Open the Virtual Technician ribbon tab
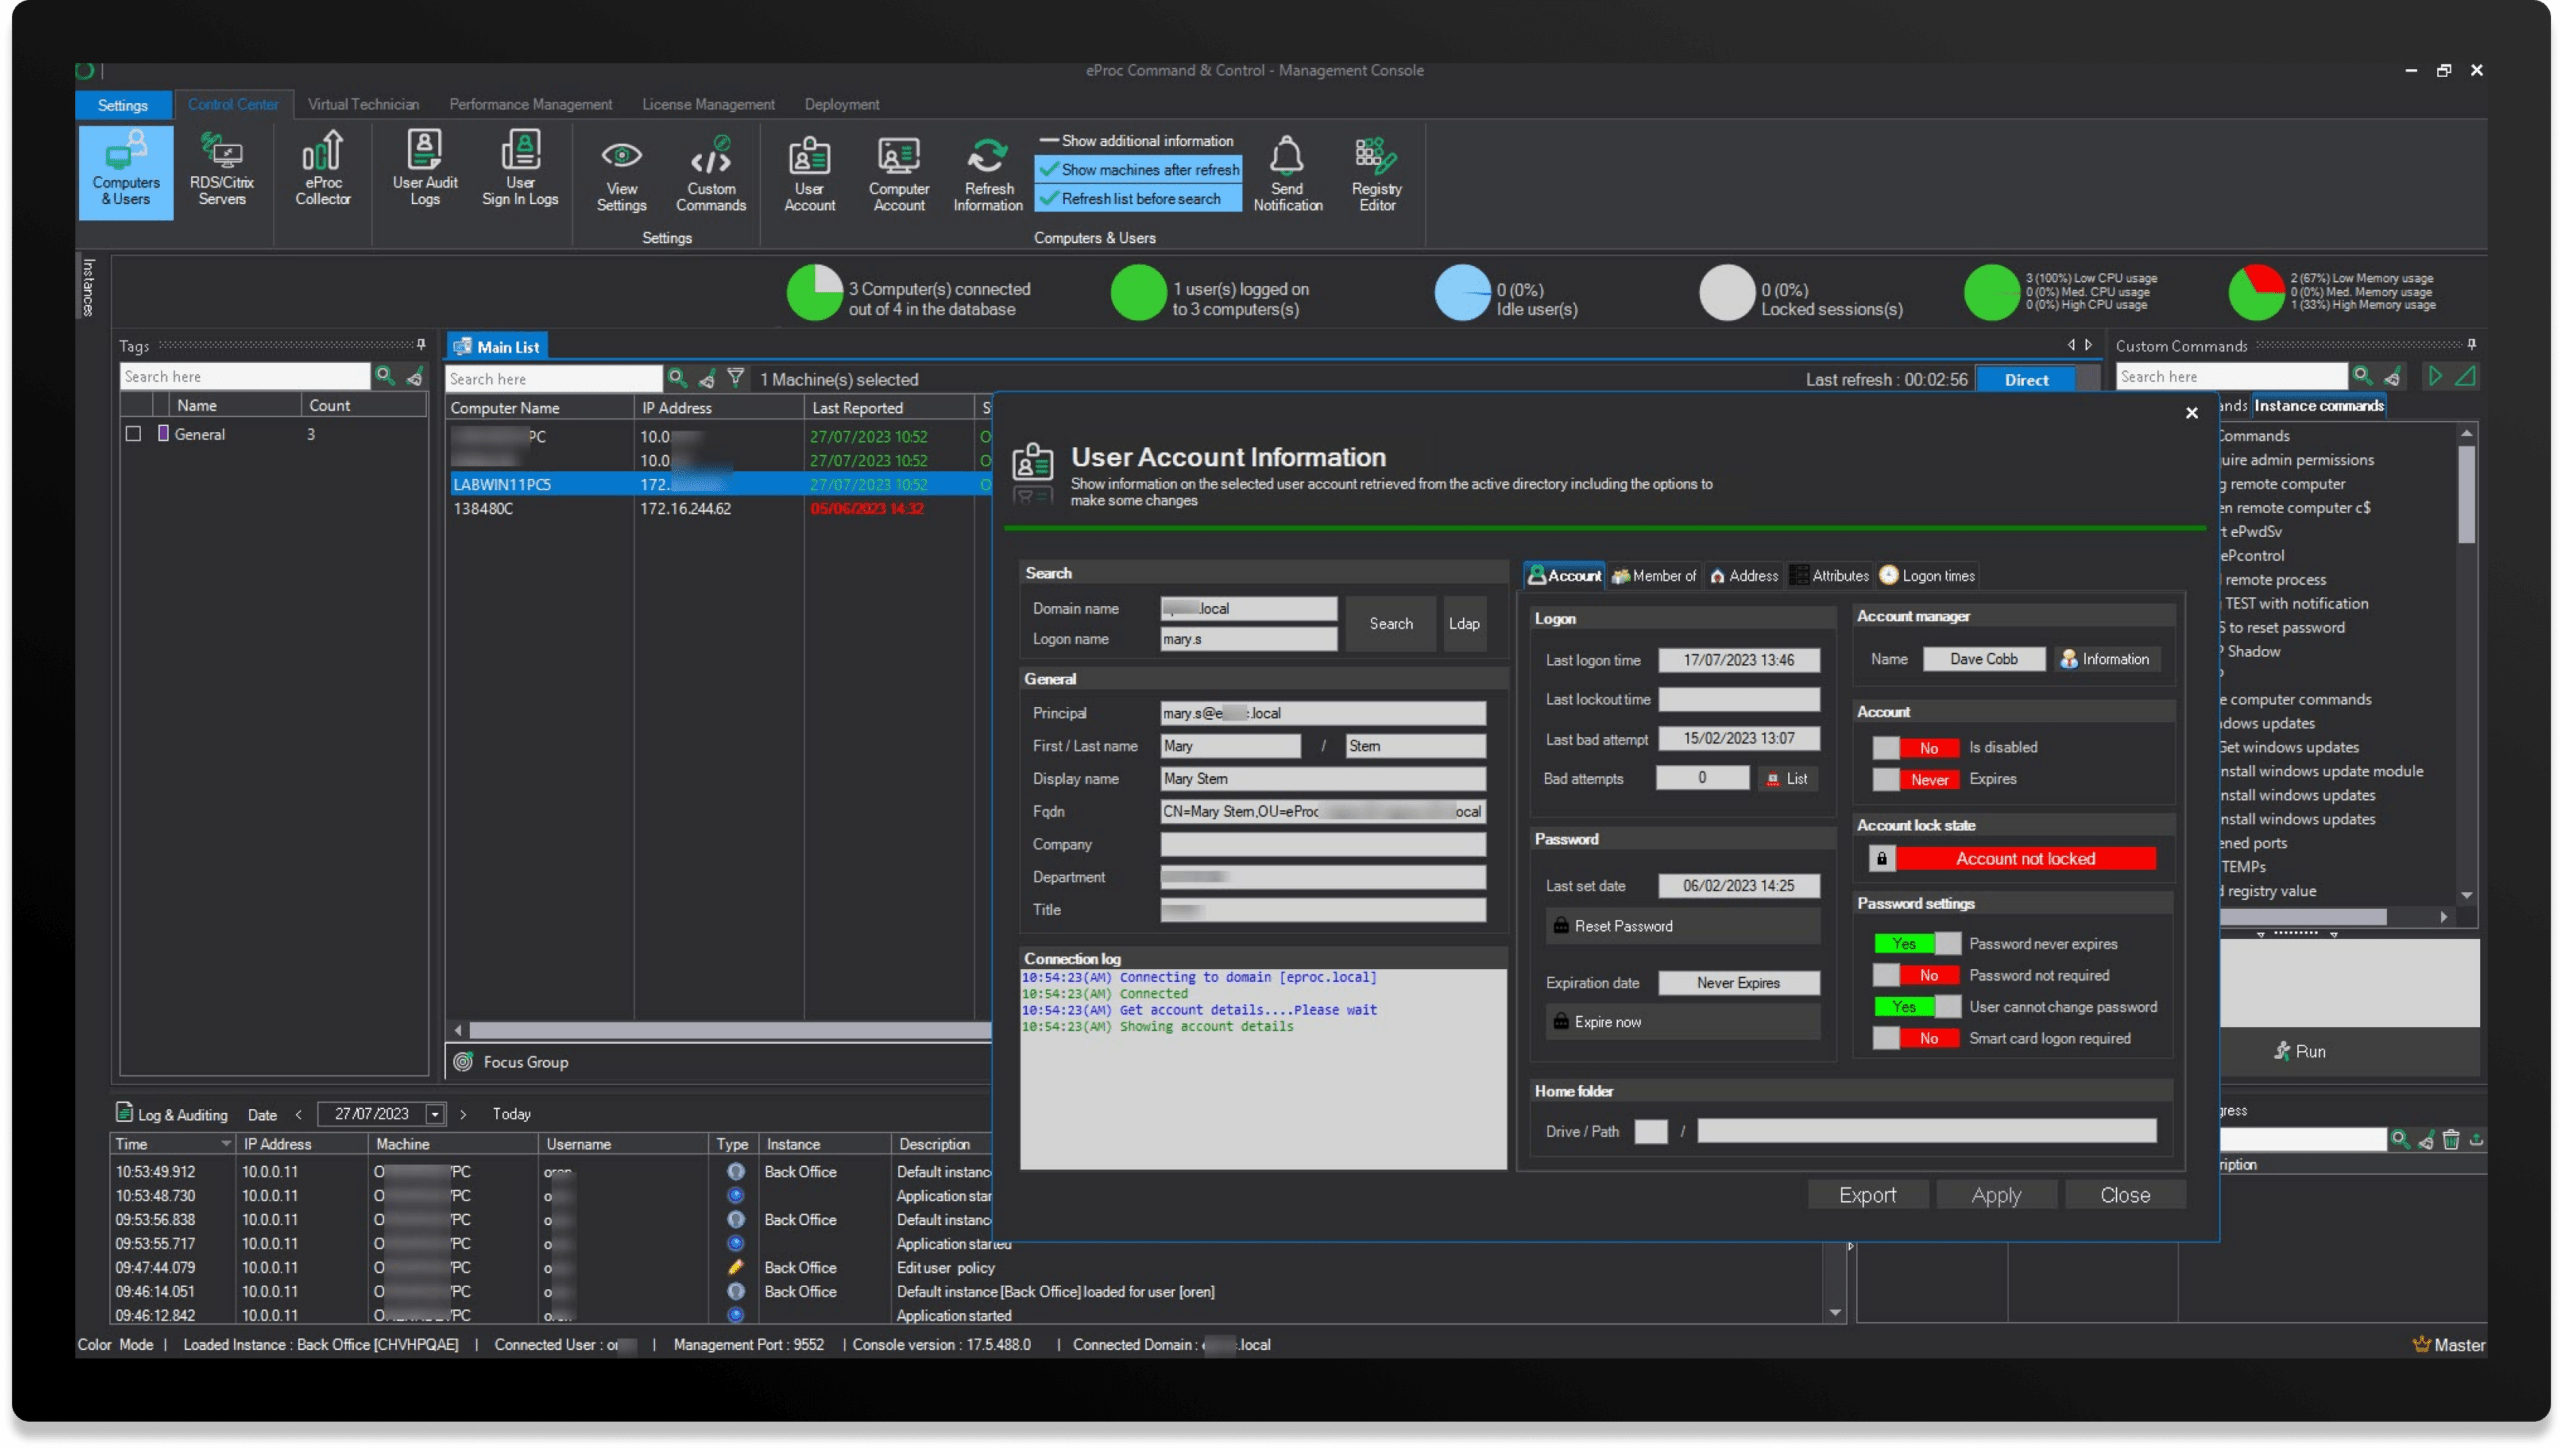The image size is (2560, 1448). click(x=363, y=104)
